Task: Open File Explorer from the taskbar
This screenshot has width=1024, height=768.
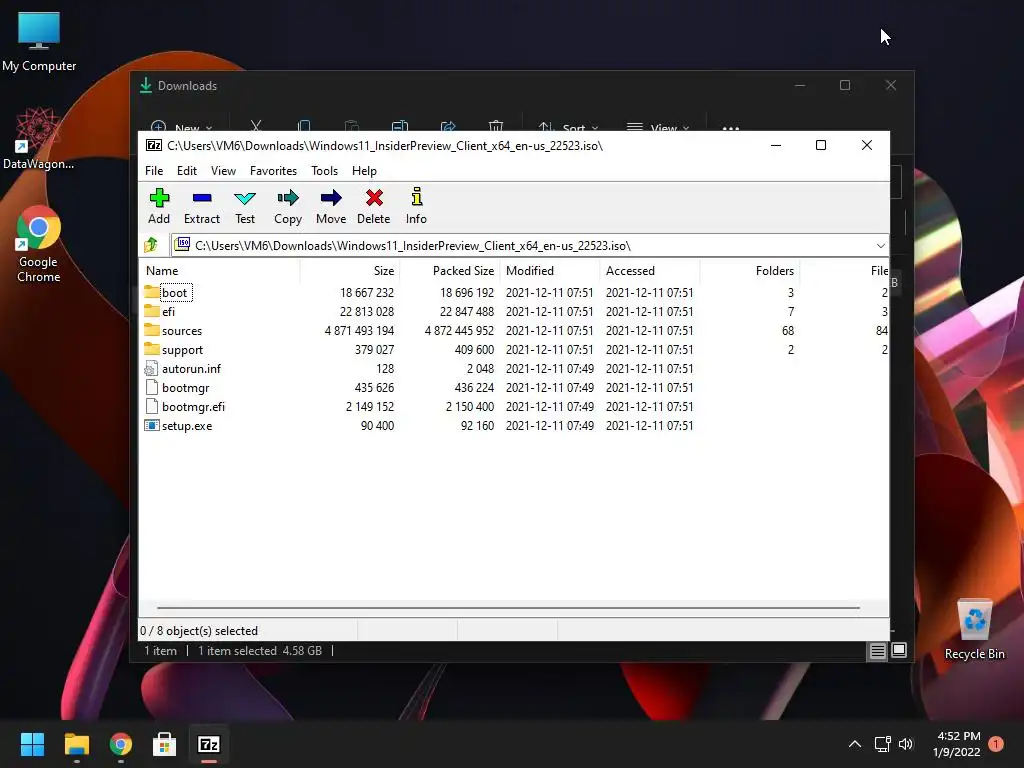Action: [x=76, y=744]
